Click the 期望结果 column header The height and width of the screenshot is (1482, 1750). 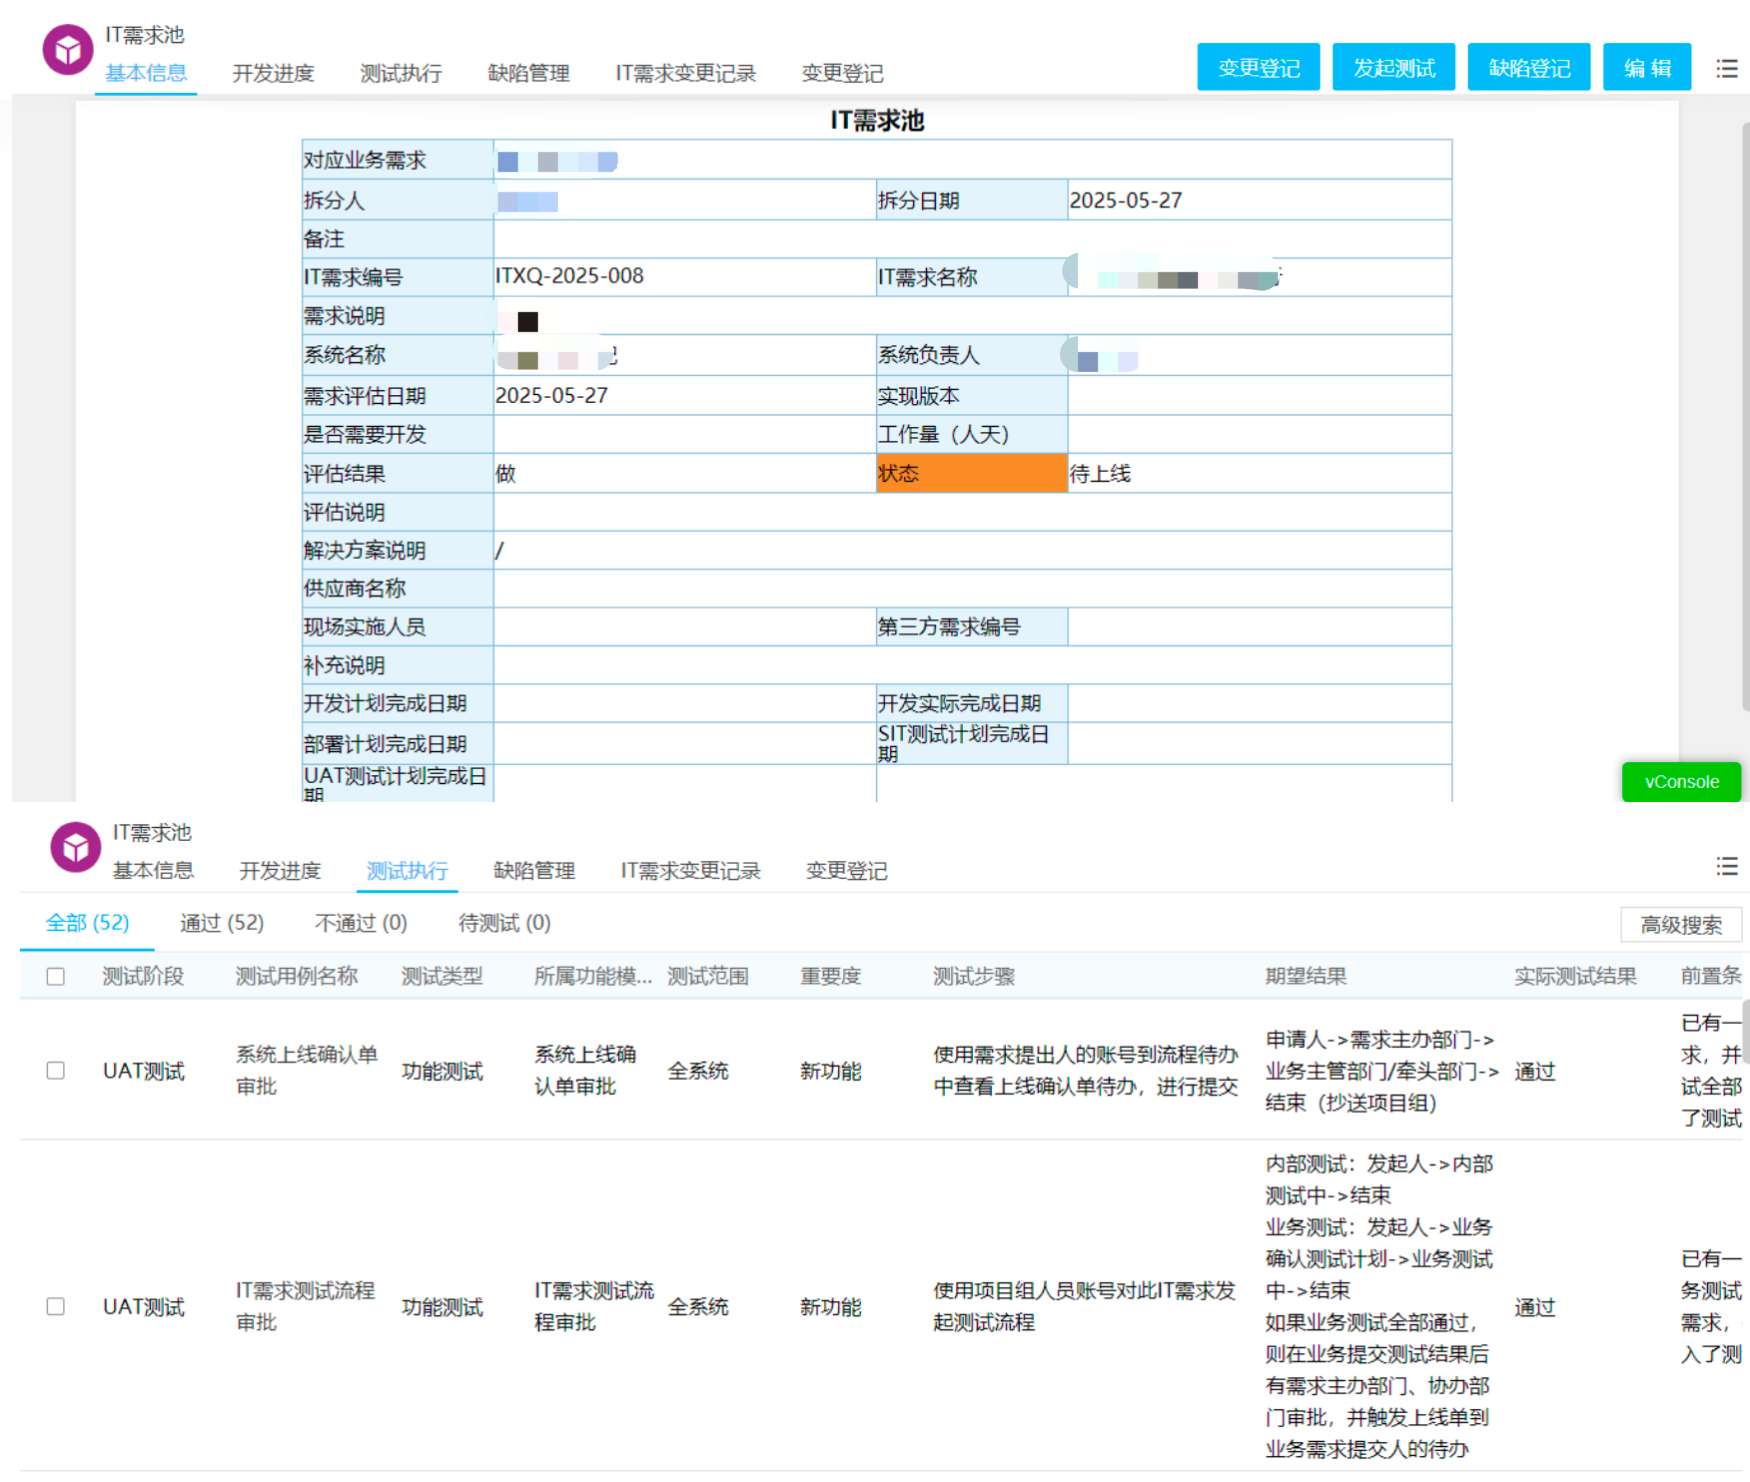pyautogui.click(x=1306, y=976)
